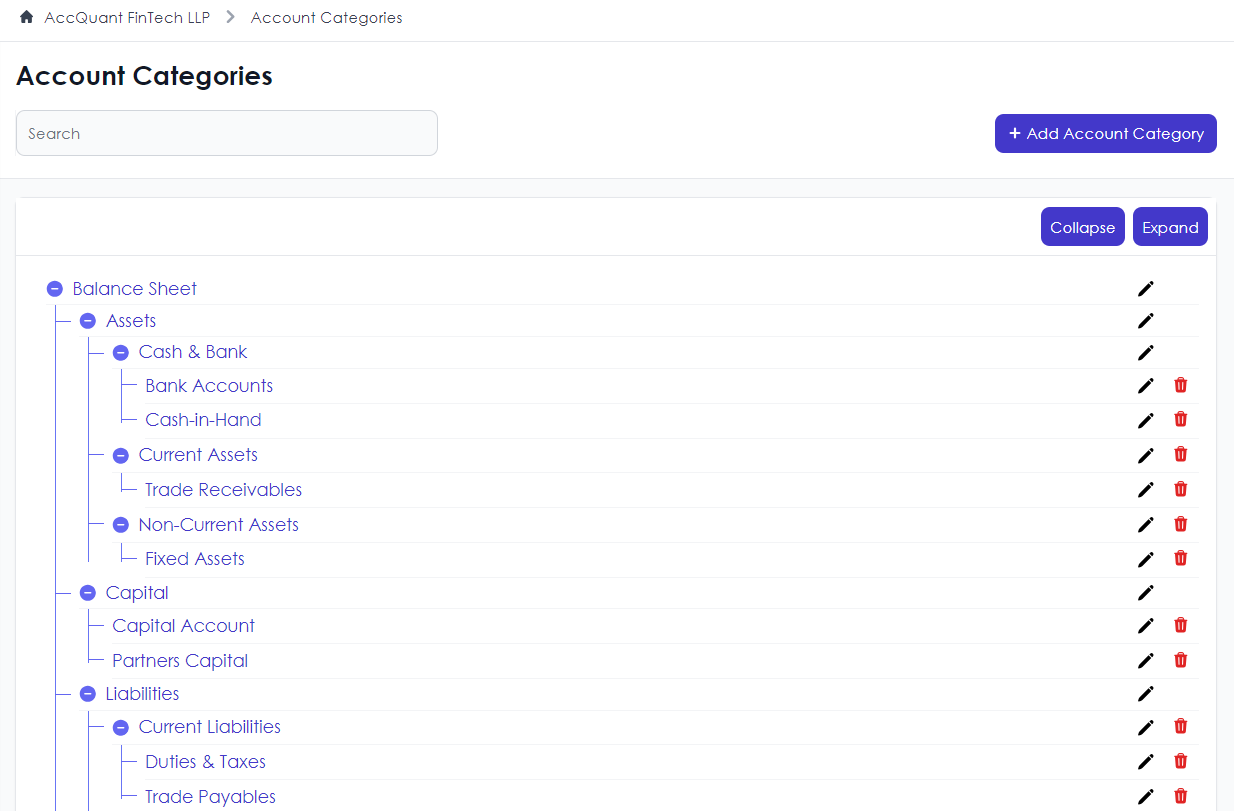
Task: Click Add Account Category
Action: 1105,133
